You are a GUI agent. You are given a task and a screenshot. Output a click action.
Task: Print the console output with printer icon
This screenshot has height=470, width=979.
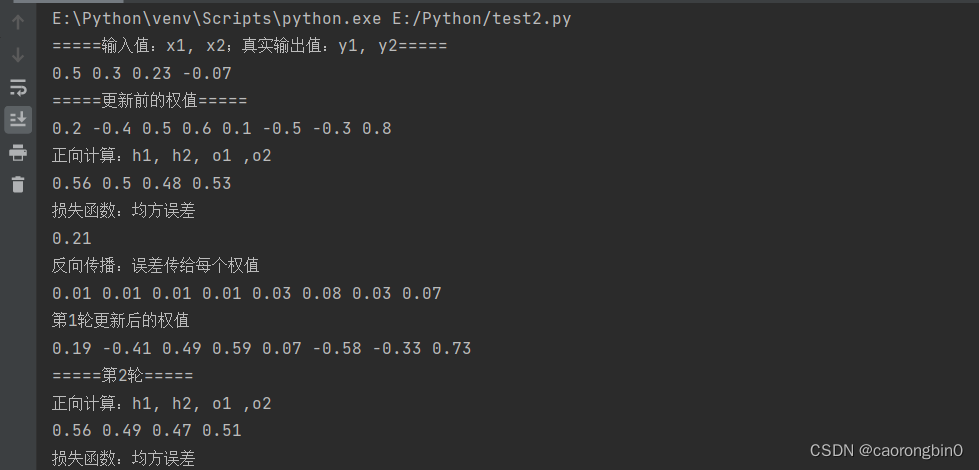(18, 152)
